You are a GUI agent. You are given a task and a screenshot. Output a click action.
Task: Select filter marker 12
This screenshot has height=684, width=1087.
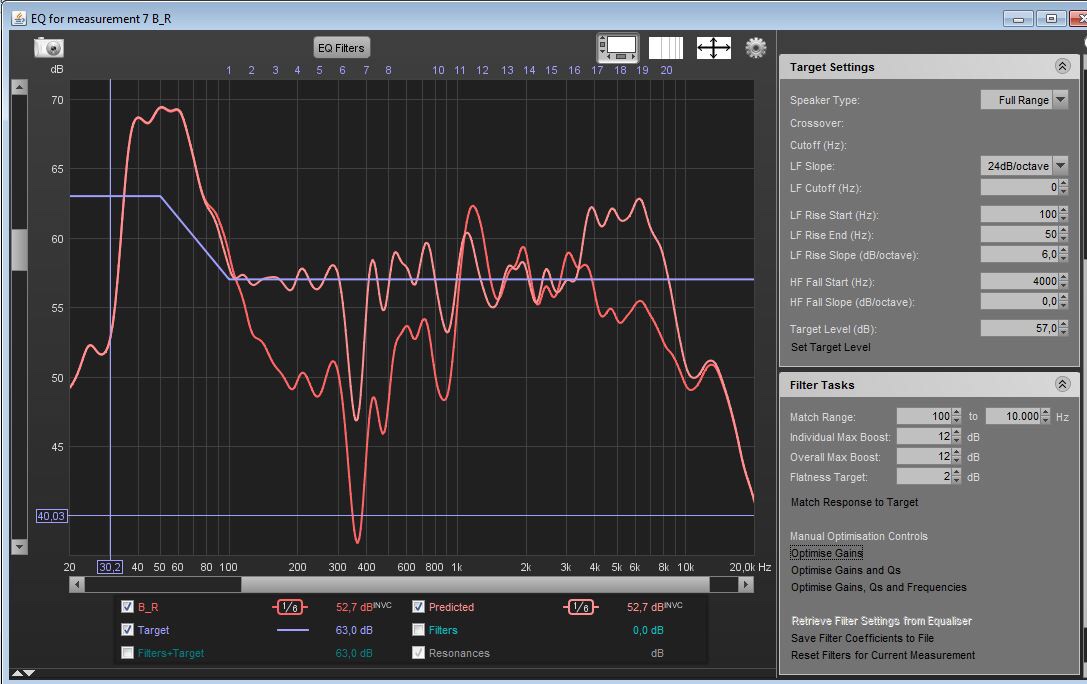(x=482, y=70)
